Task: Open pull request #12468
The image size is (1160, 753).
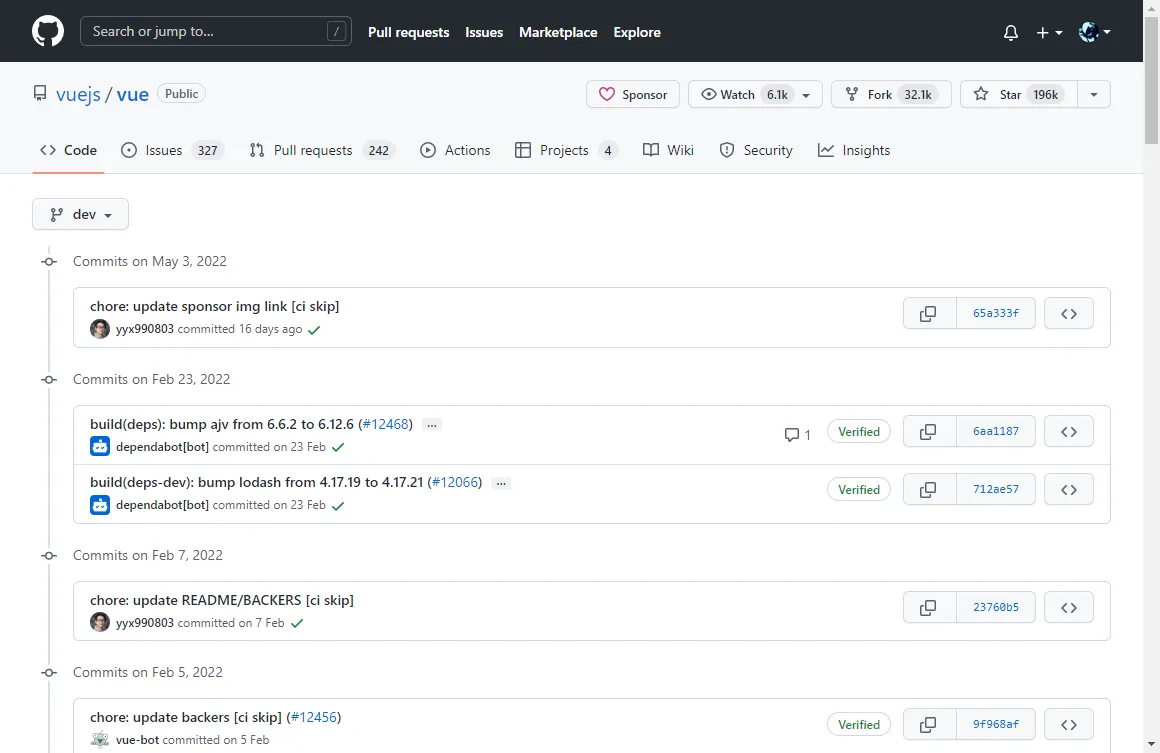Action: coord(385,425)
